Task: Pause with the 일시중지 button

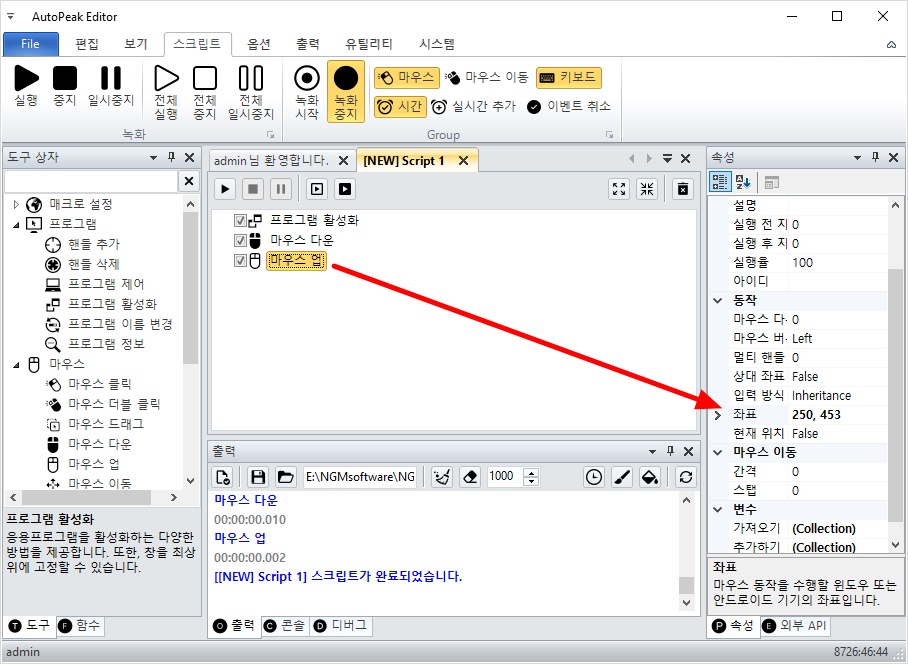Action: coord(111,86)
